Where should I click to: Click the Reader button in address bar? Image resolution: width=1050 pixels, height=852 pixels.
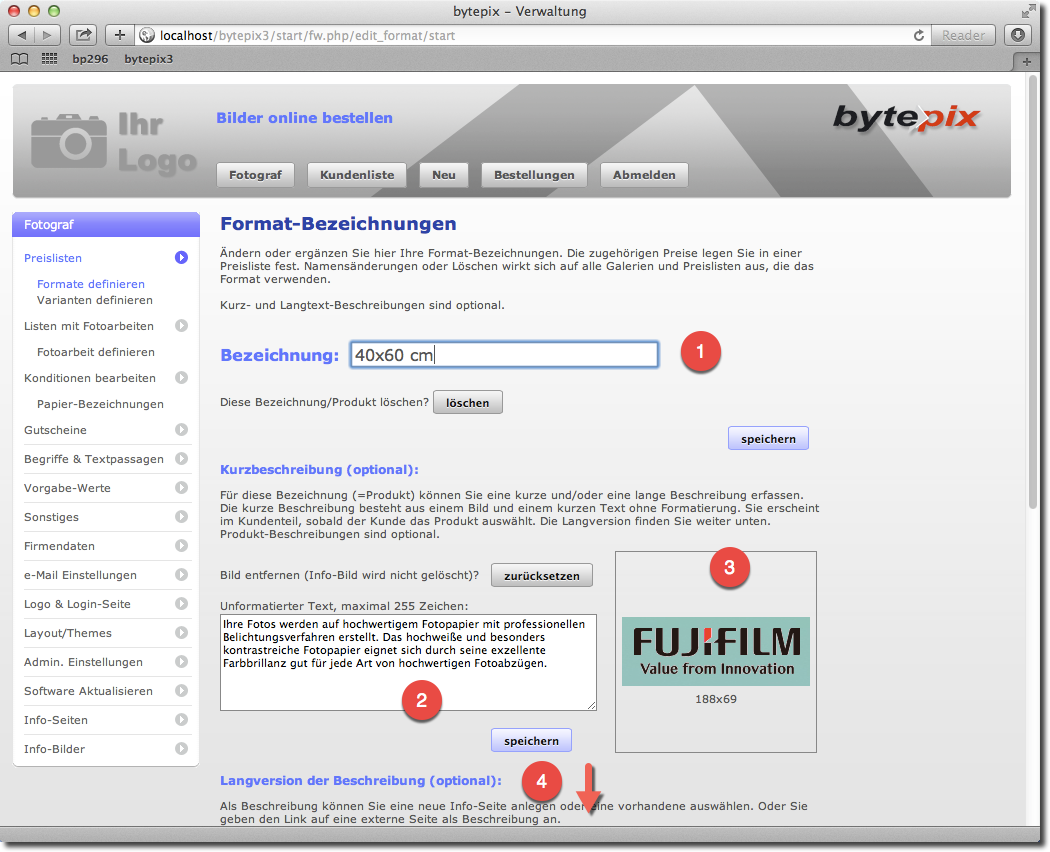click(x=964, y=35)
